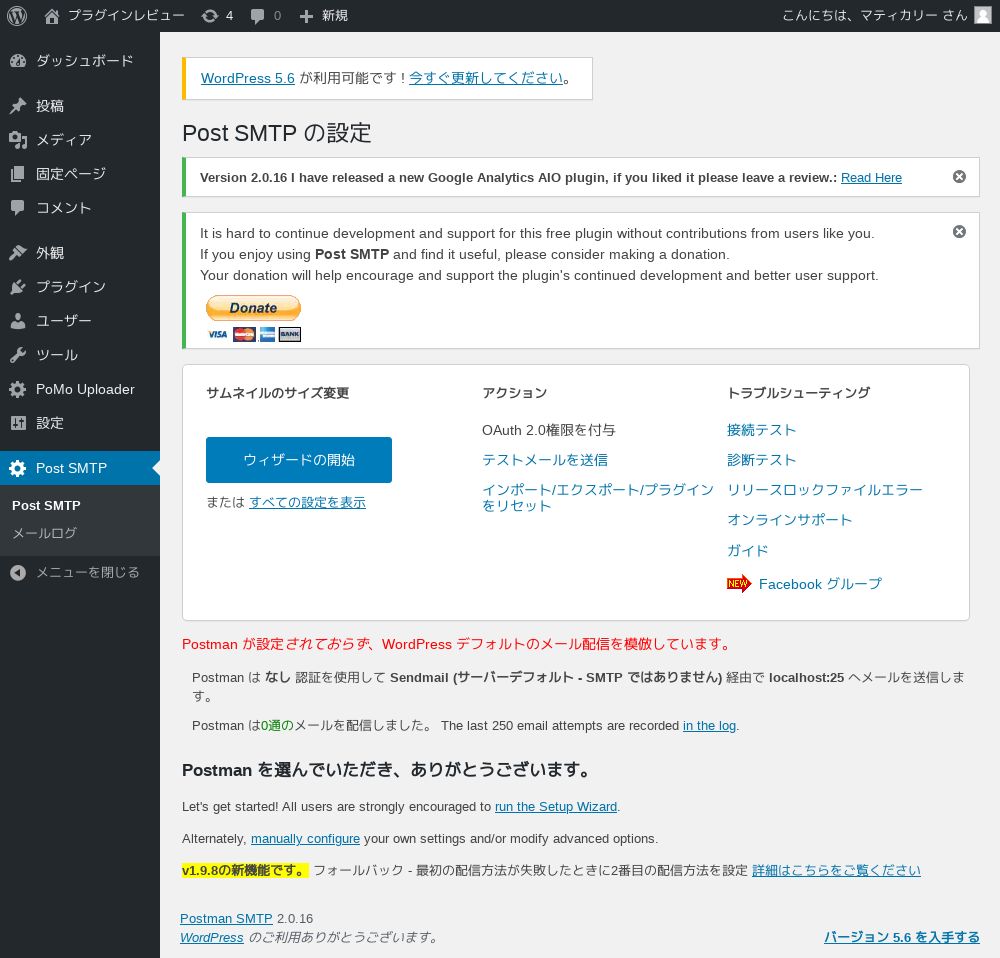Open 固定ページ menu item
This screenshot has width=1000, height=958.
point(71,173)
